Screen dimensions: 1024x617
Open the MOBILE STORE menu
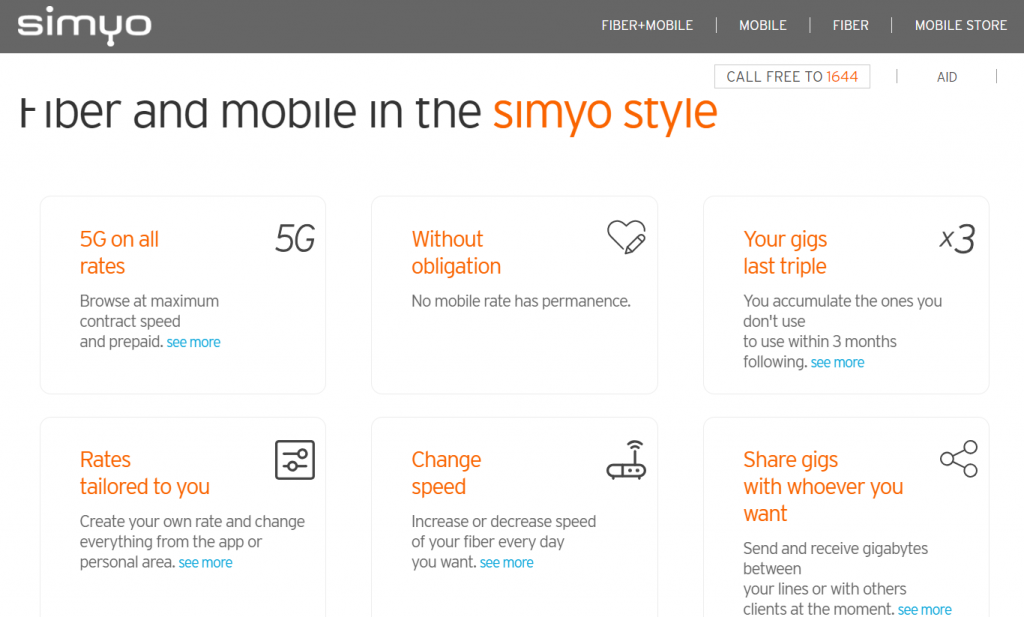click(x=961, y=25)
